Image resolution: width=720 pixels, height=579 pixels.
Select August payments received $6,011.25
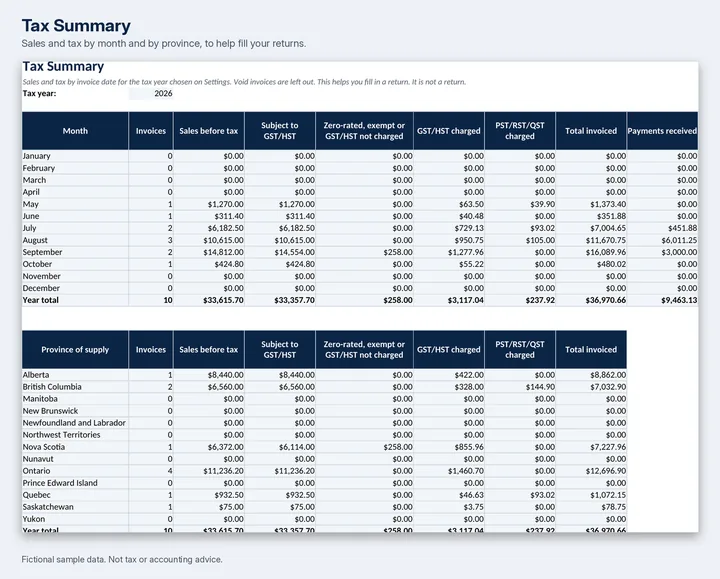(x=679, y=240)
